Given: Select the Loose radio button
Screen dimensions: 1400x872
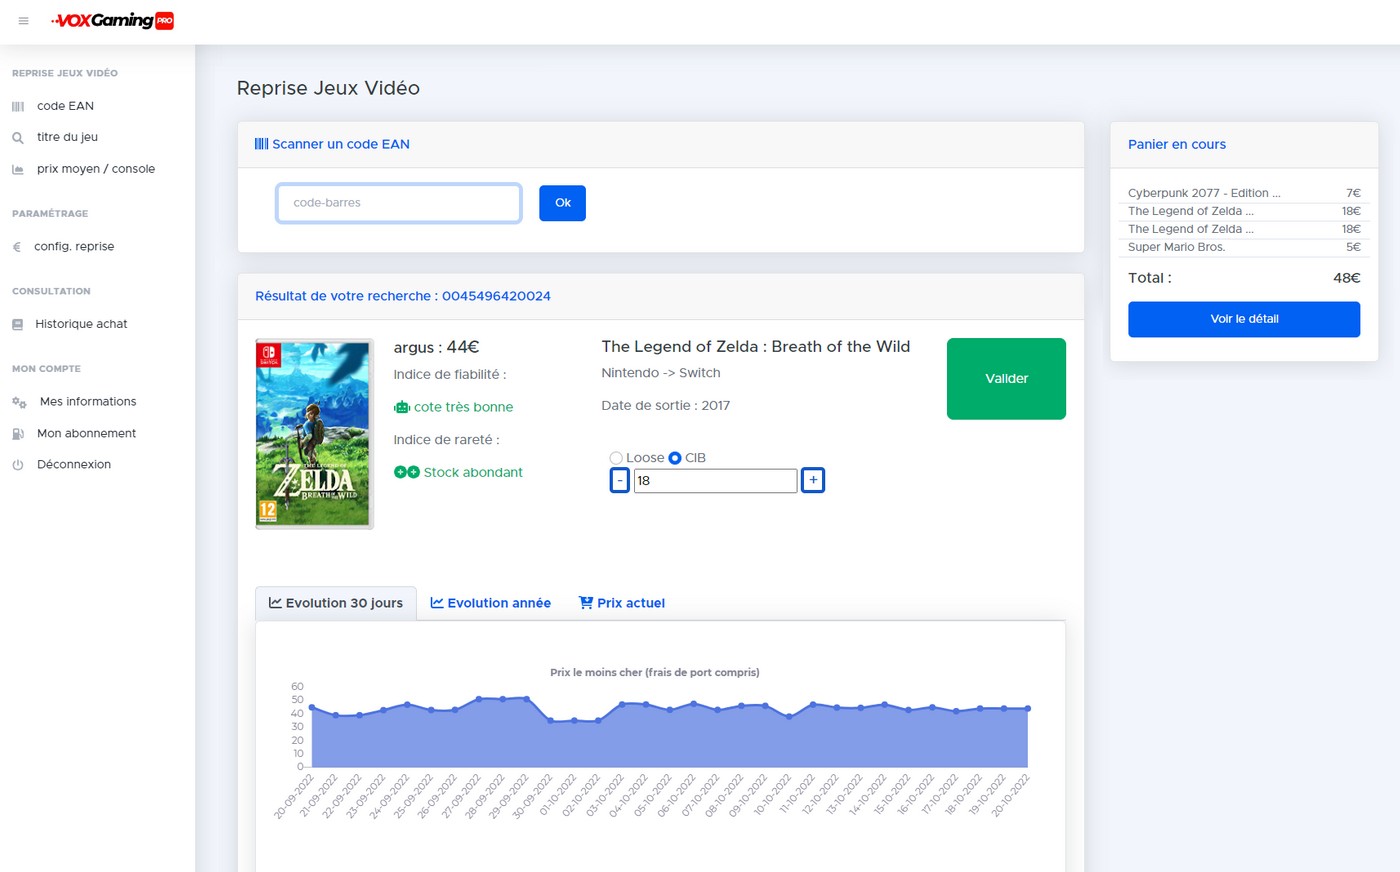Looking at the screenshot, I should point(616,458).
